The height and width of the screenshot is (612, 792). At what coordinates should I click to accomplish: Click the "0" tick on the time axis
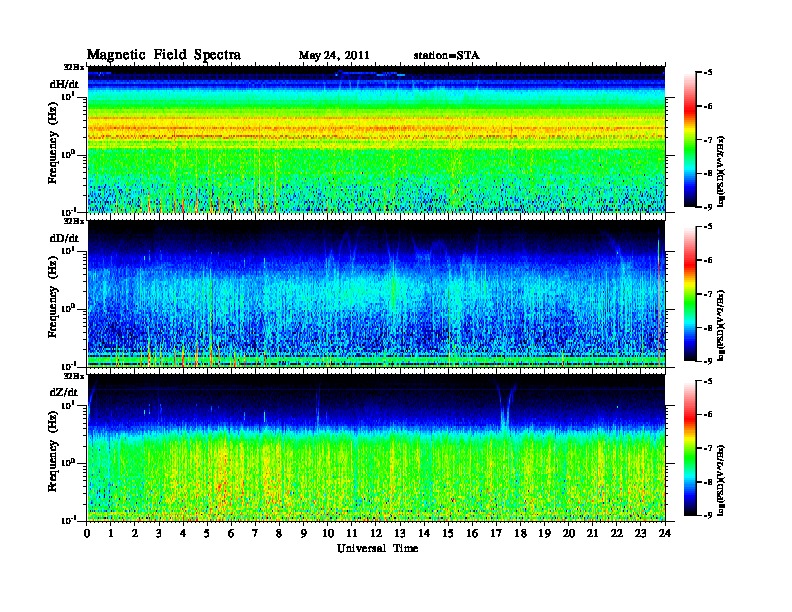(87, 534)
